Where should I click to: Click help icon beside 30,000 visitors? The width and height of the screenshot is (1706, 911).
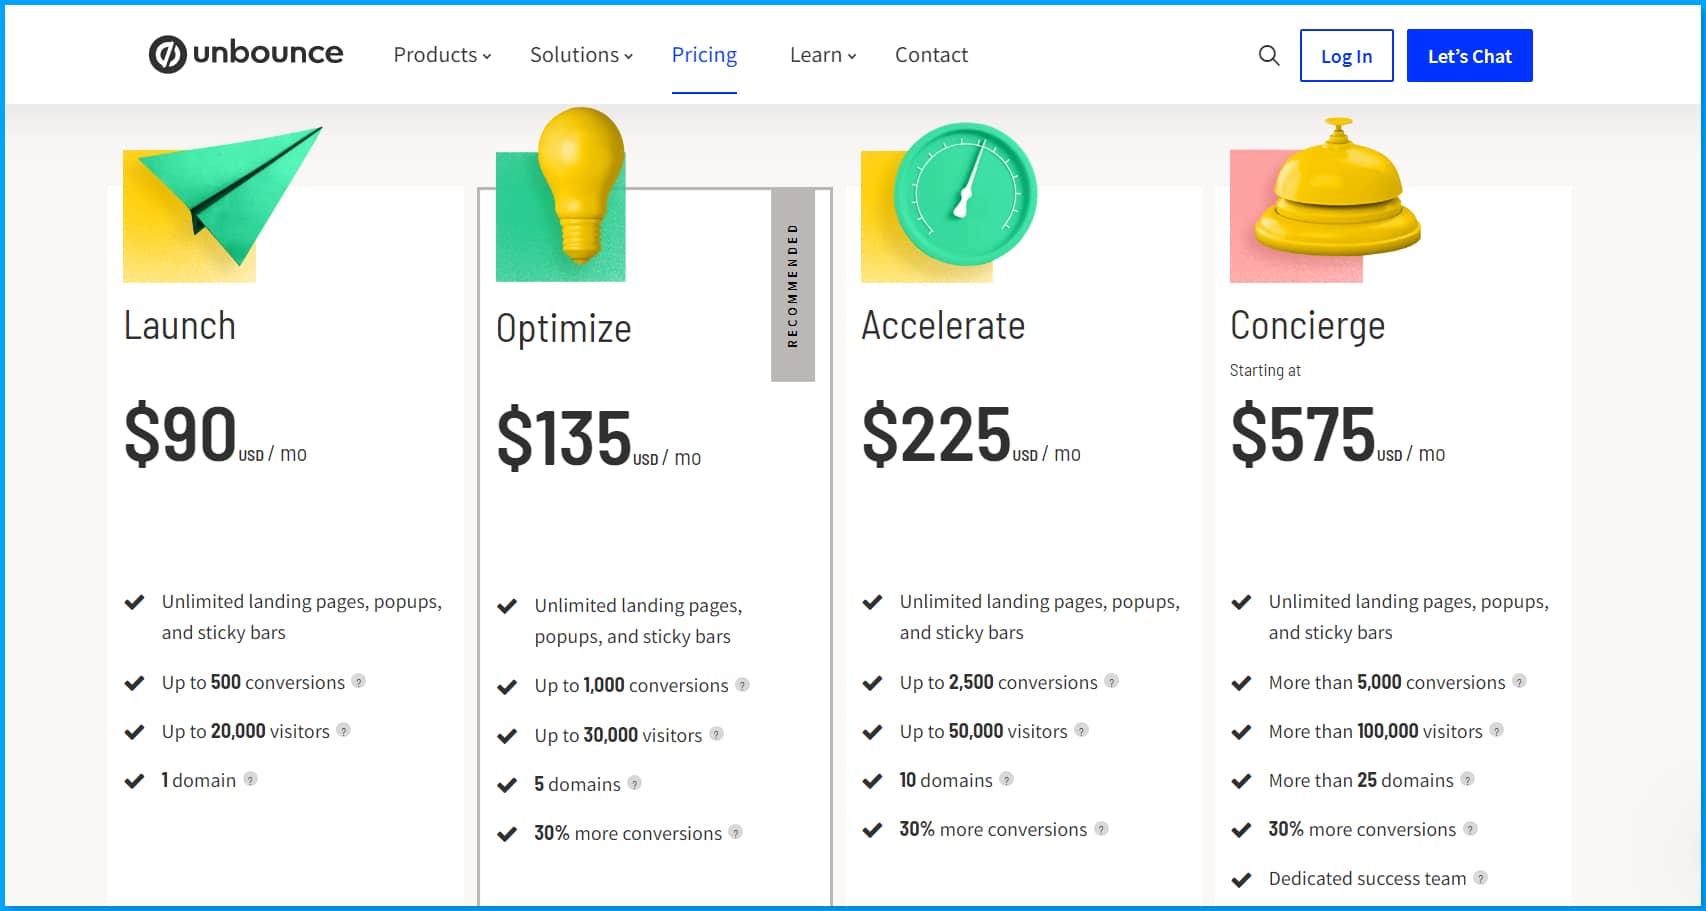(x=716, y=734)
